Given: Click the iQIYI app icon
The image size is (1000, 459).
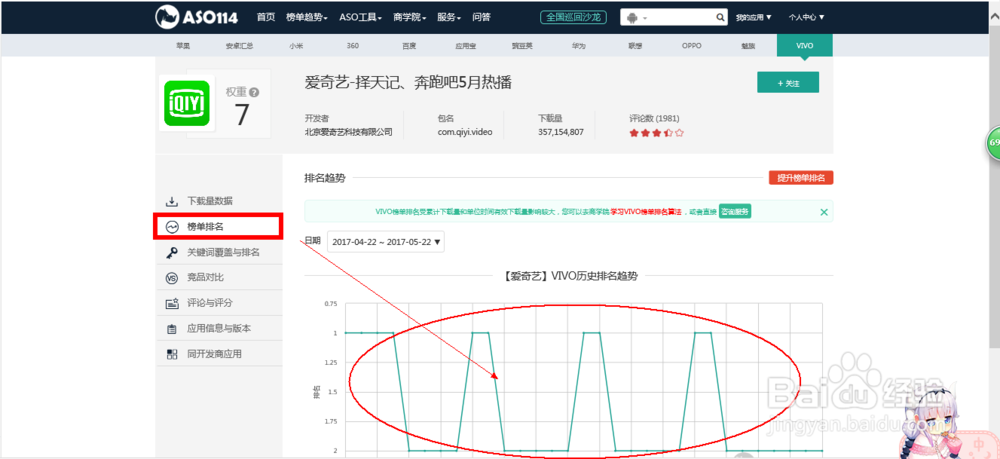Looking at the screenshot, I should (187, 103).
